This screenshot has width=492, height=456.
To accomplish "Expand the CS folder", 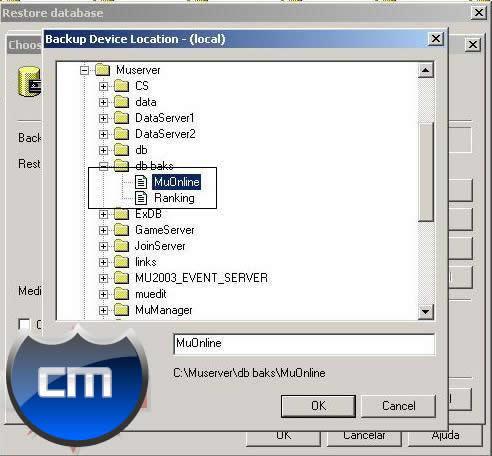I will (103, 86).
